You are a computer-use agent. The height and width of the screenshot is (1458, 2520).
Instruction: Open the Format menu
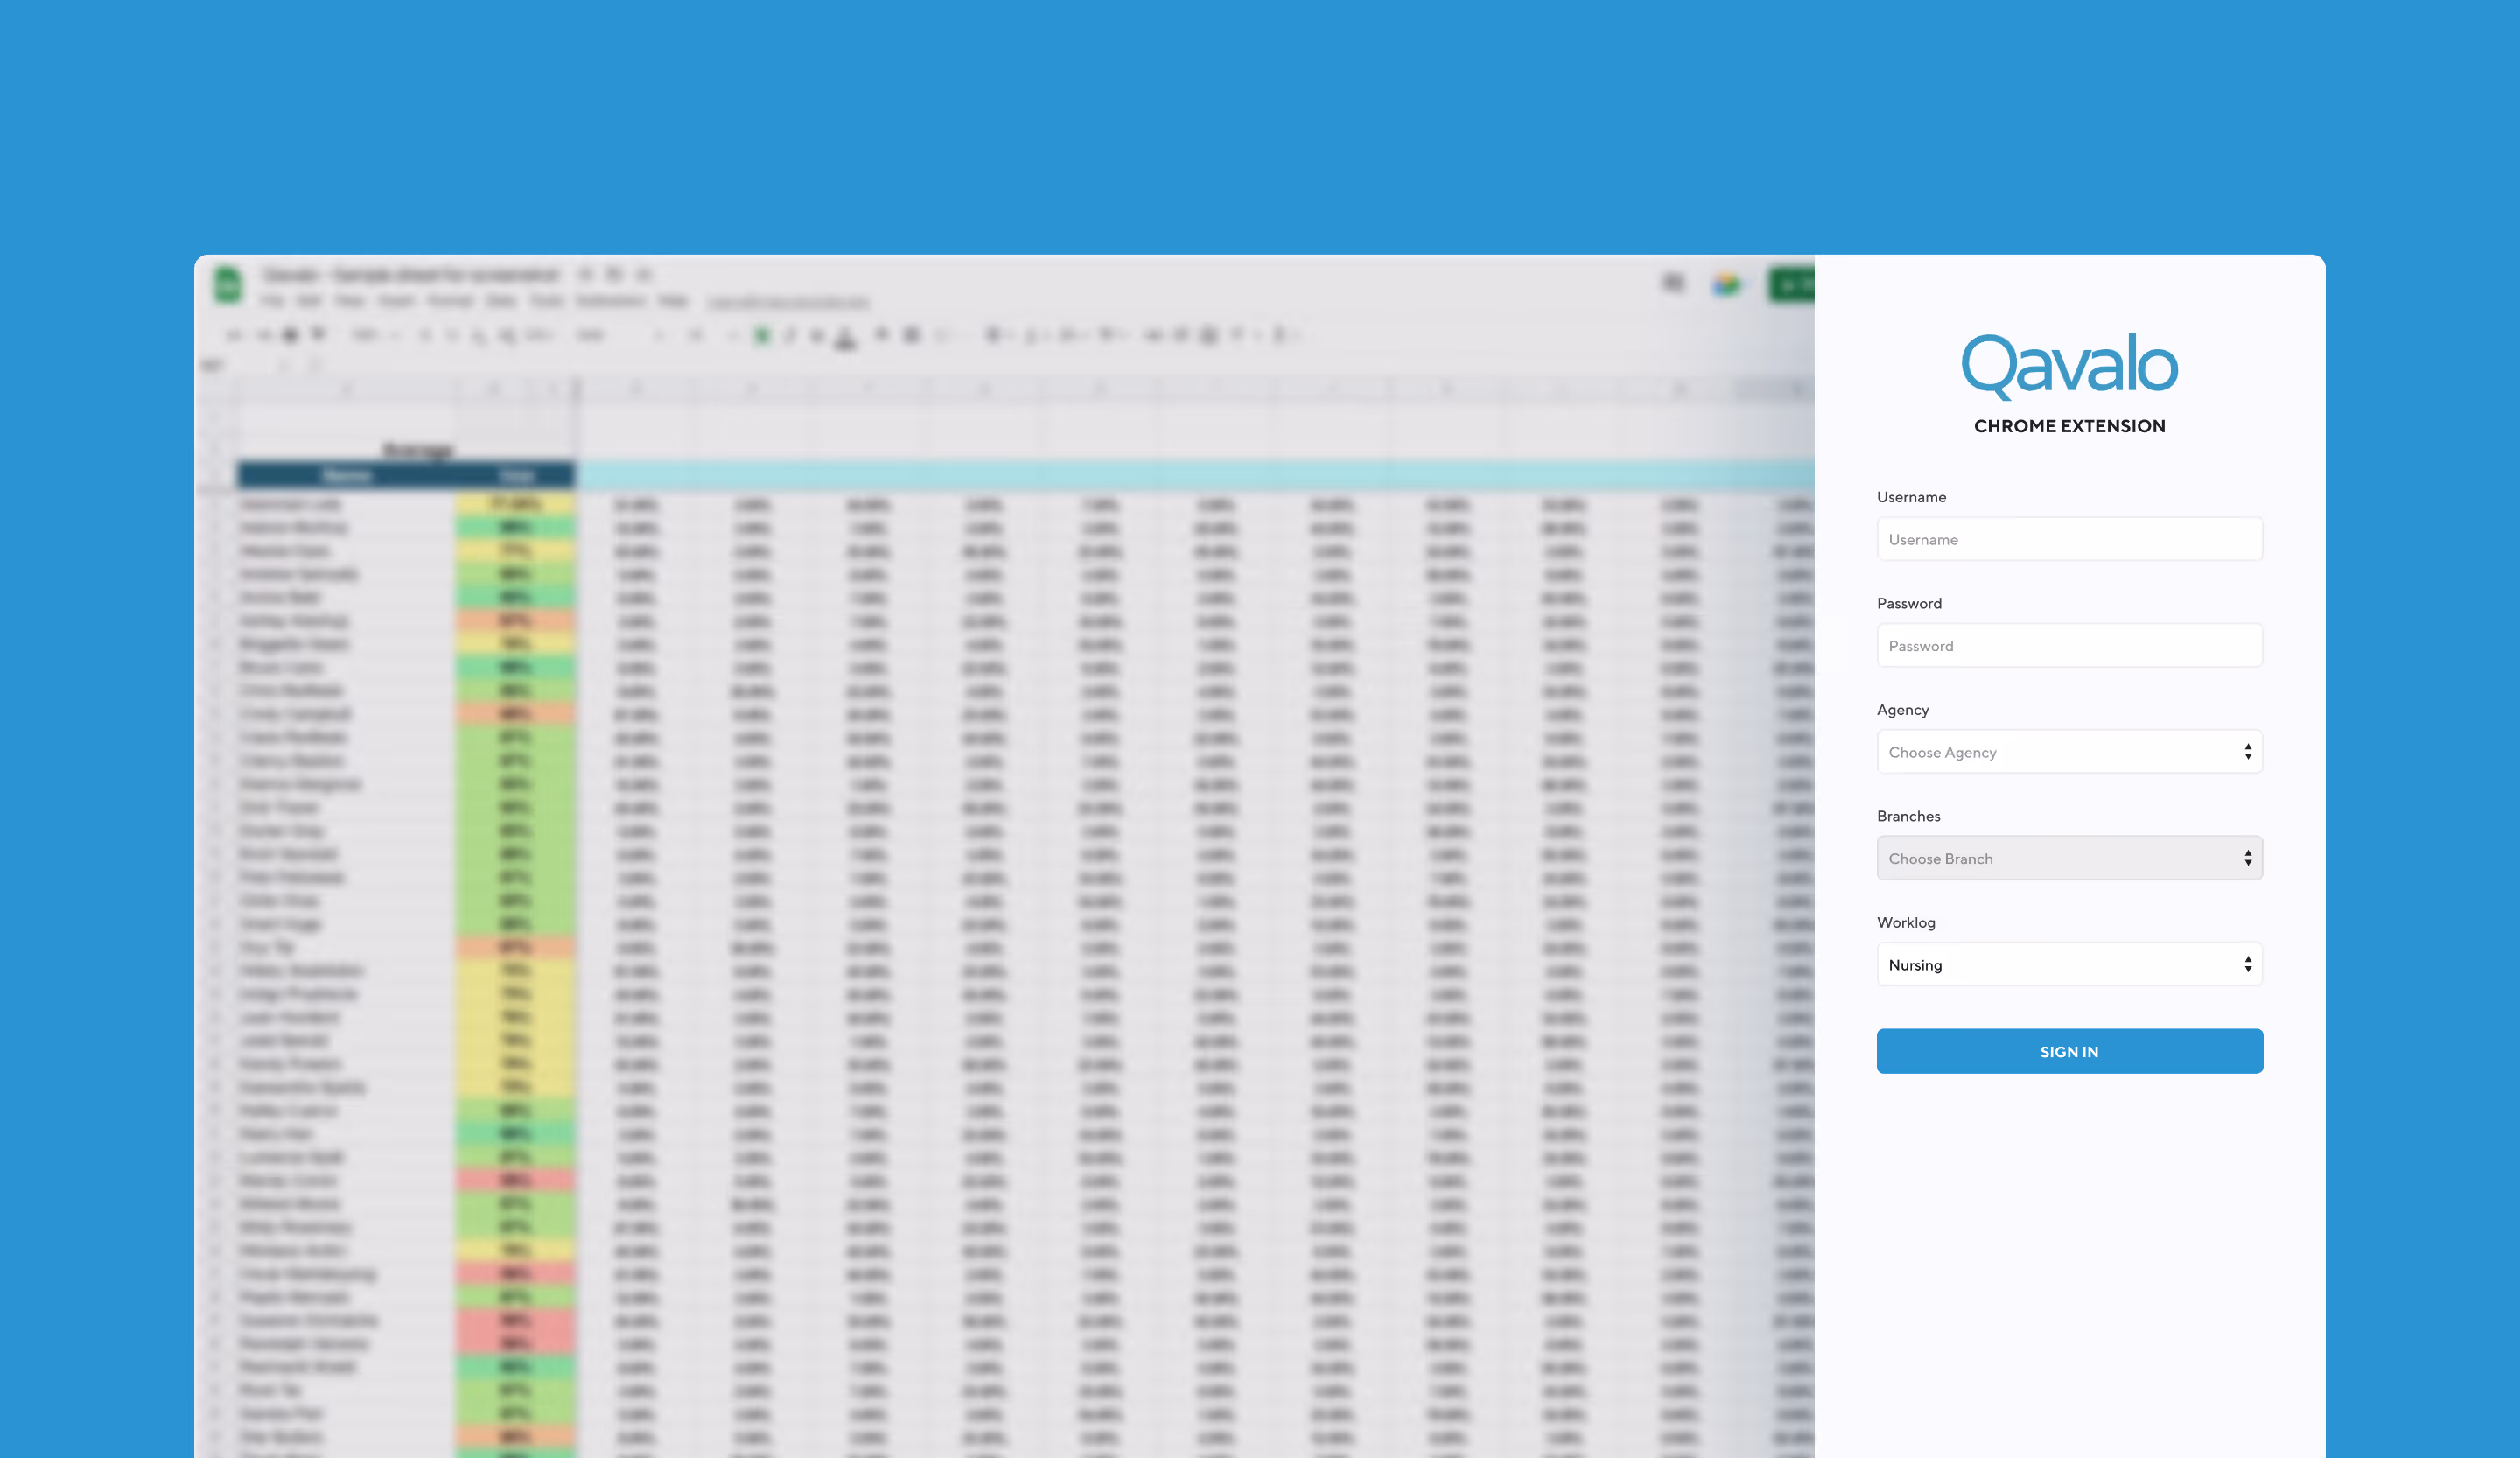click(453, 302)
